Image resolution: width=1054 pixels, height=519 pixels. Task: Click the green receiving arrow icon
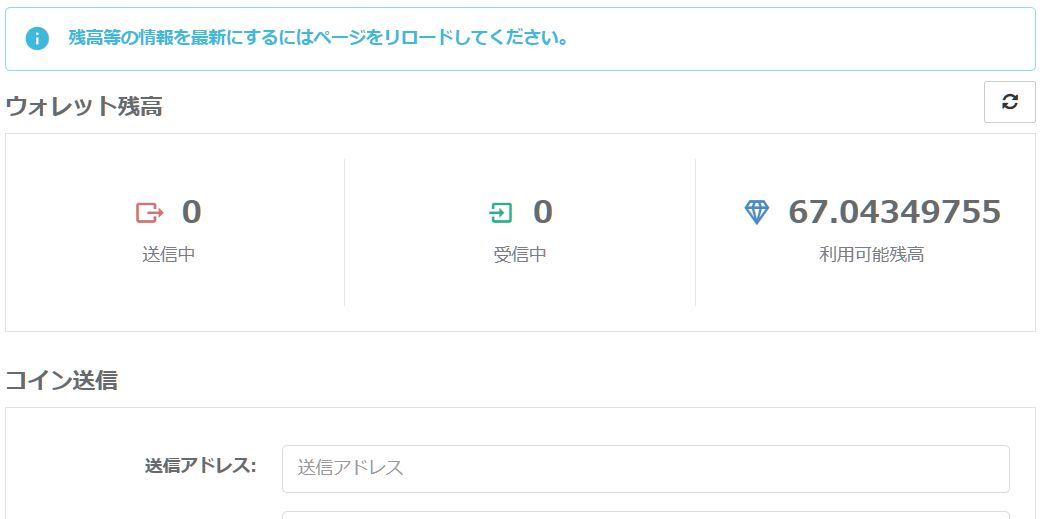coord(500,213)
